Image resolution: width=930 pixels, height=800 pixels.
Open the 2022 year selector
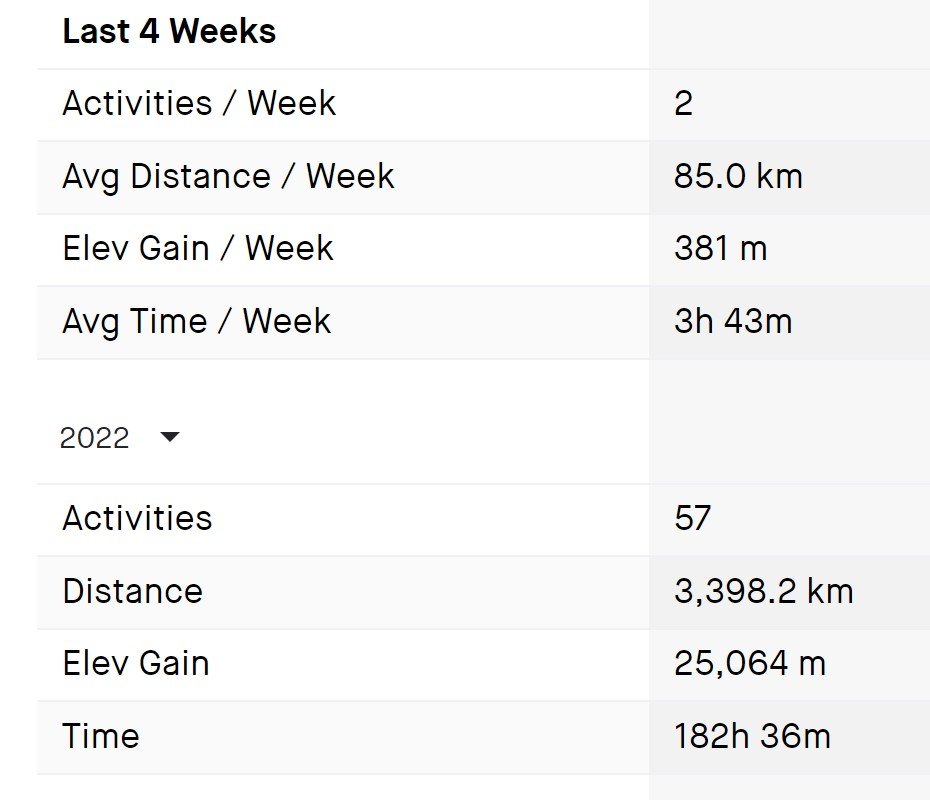click(96, 438)
